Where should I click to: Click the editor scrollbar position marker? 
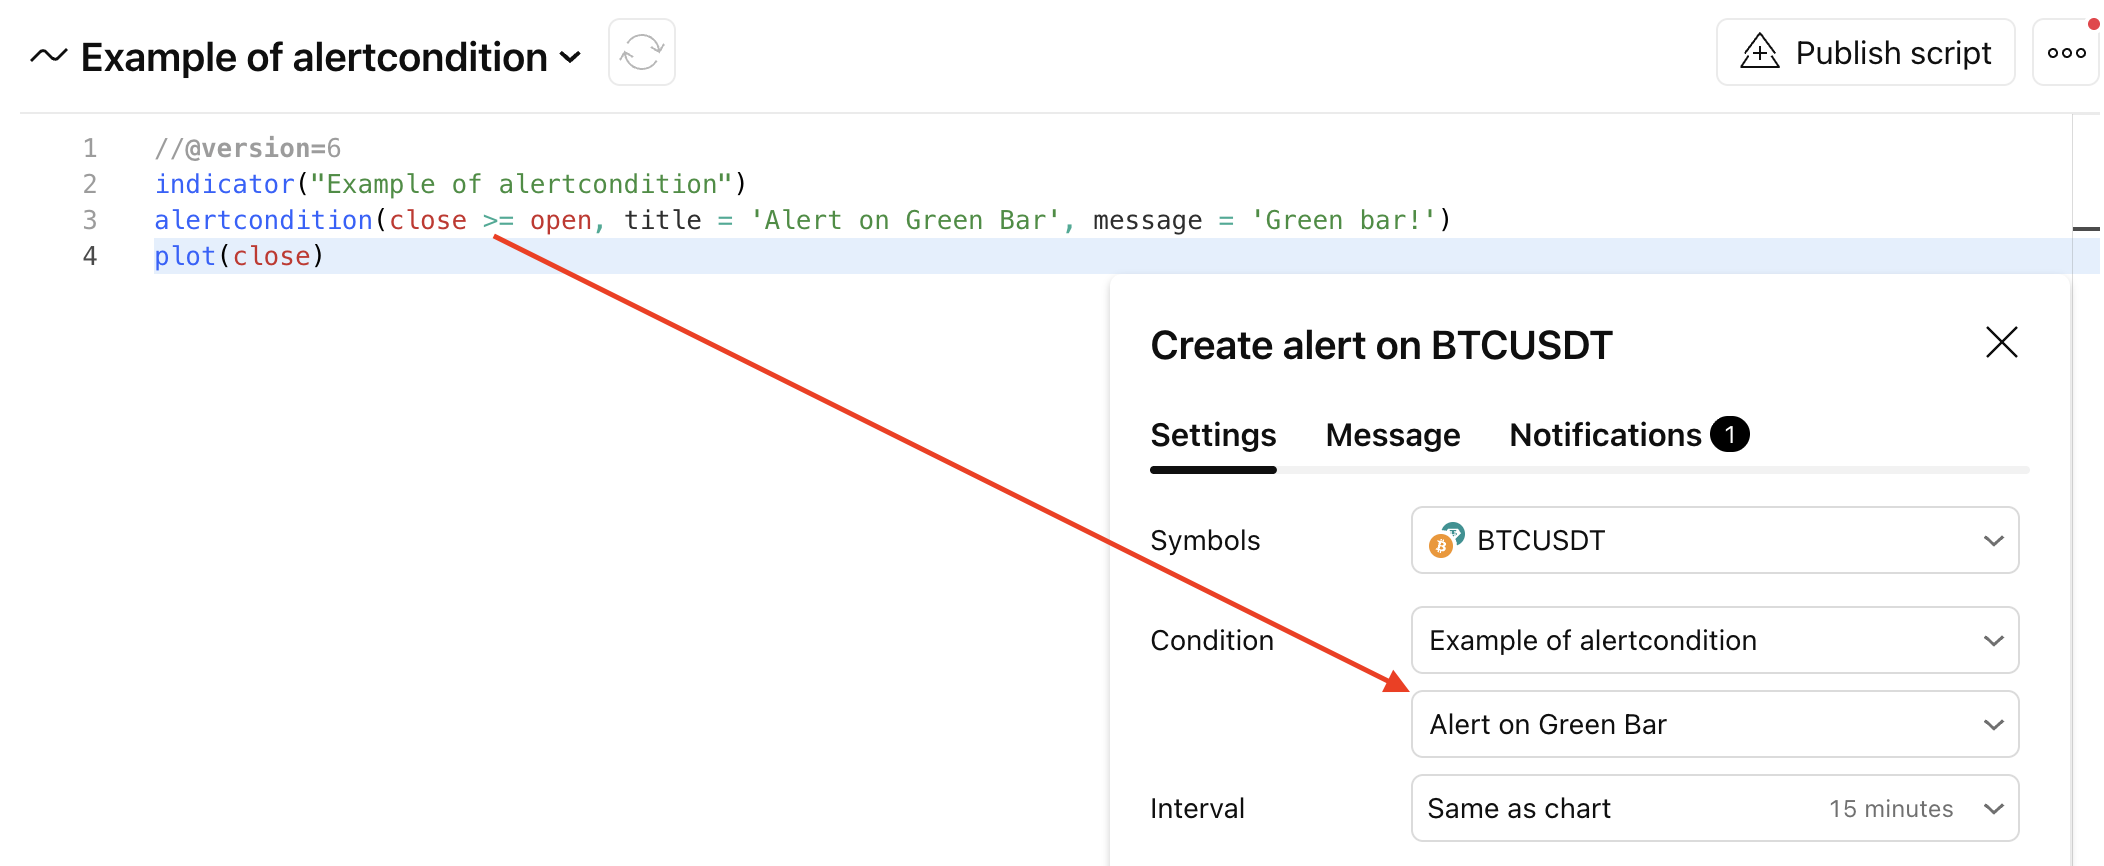(x=2086, y=229)
